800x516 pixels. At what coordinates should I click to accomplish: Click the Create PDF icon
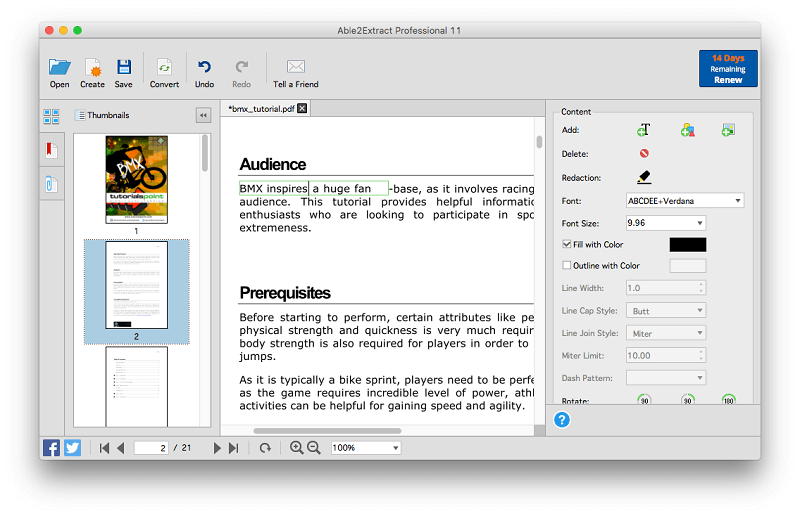92,67
